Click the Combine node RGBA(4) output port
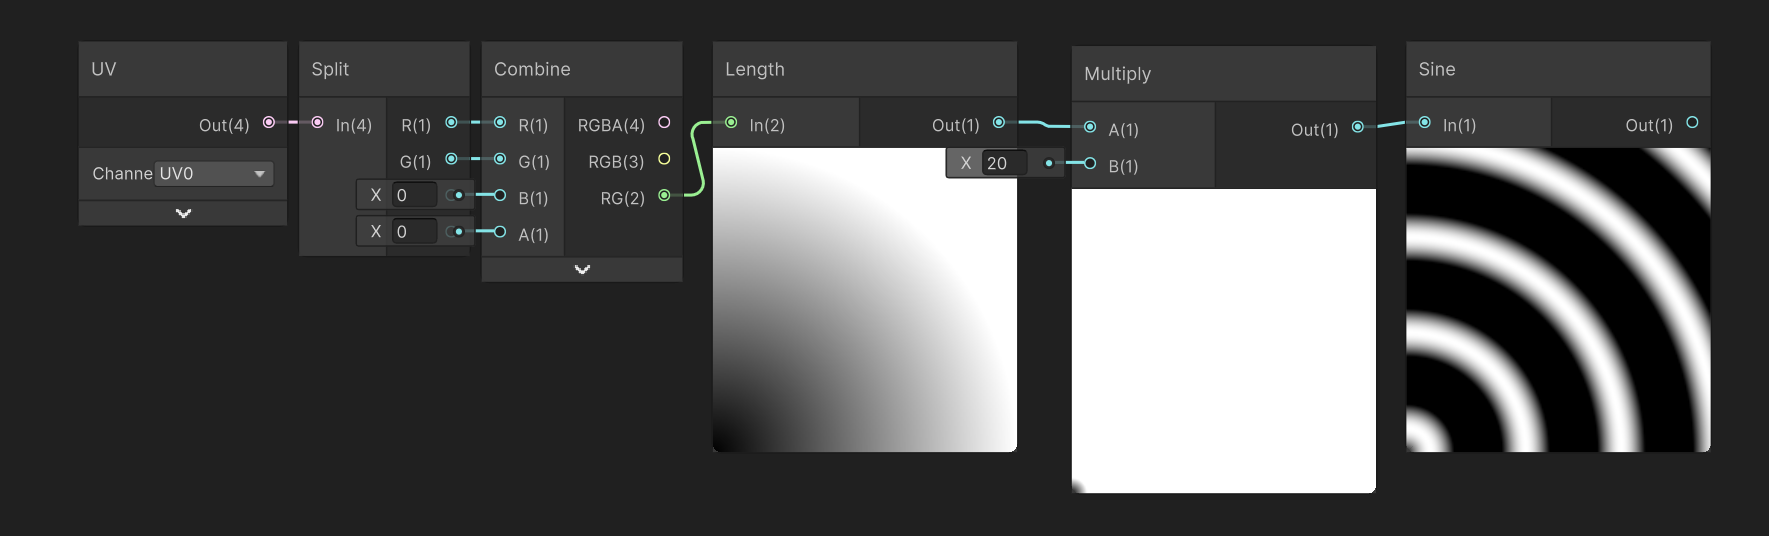Viewport: 1769px width, 536px height. point(664,122)
